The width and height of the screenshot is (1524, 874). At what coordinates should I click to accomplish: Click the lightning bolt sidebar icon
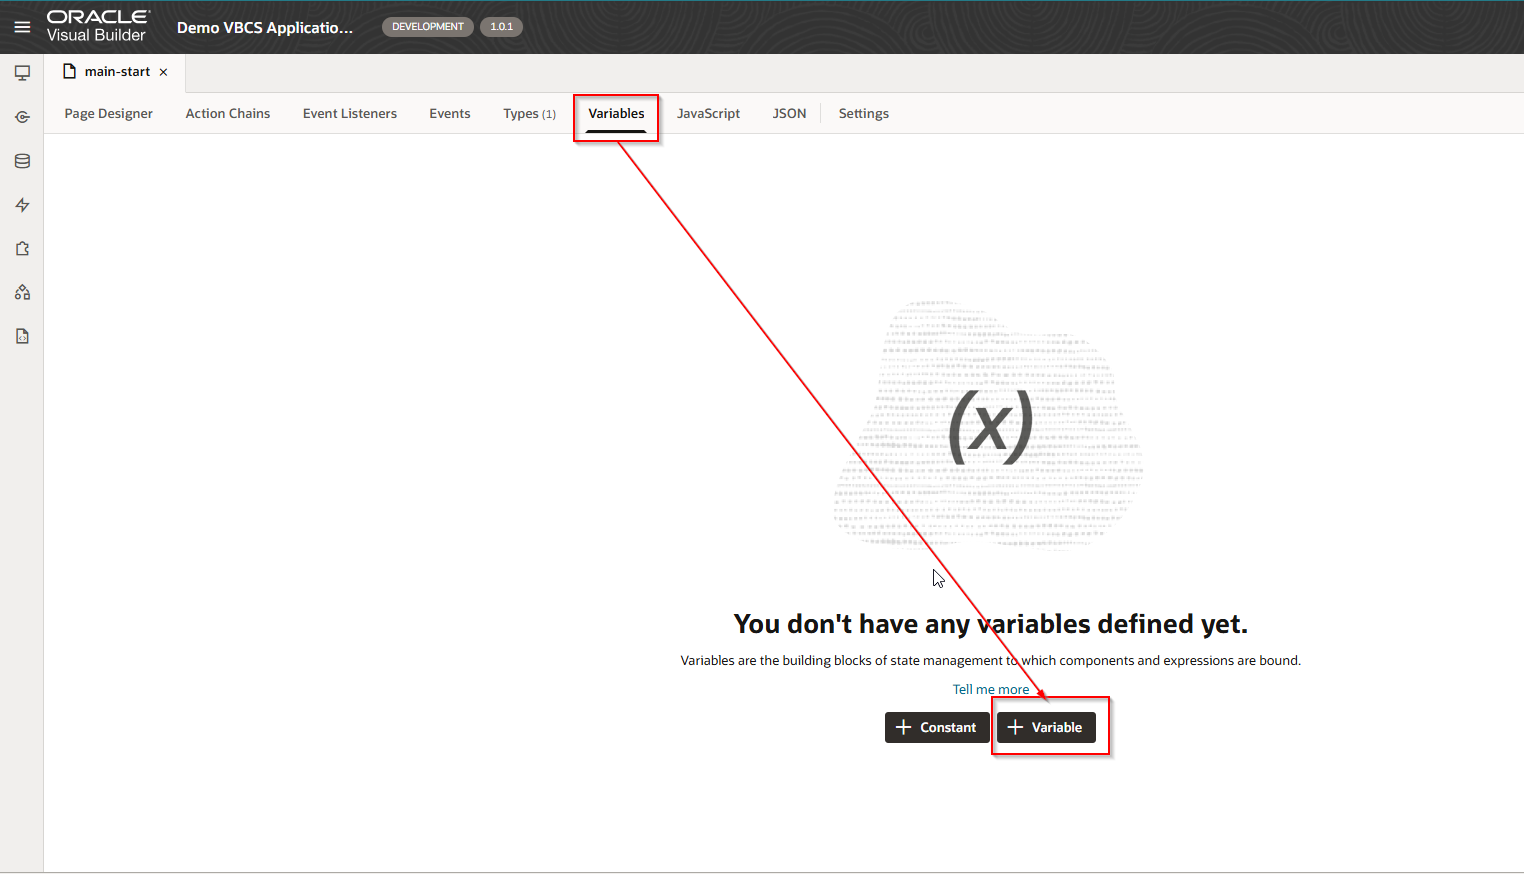(x=22, y=205)
